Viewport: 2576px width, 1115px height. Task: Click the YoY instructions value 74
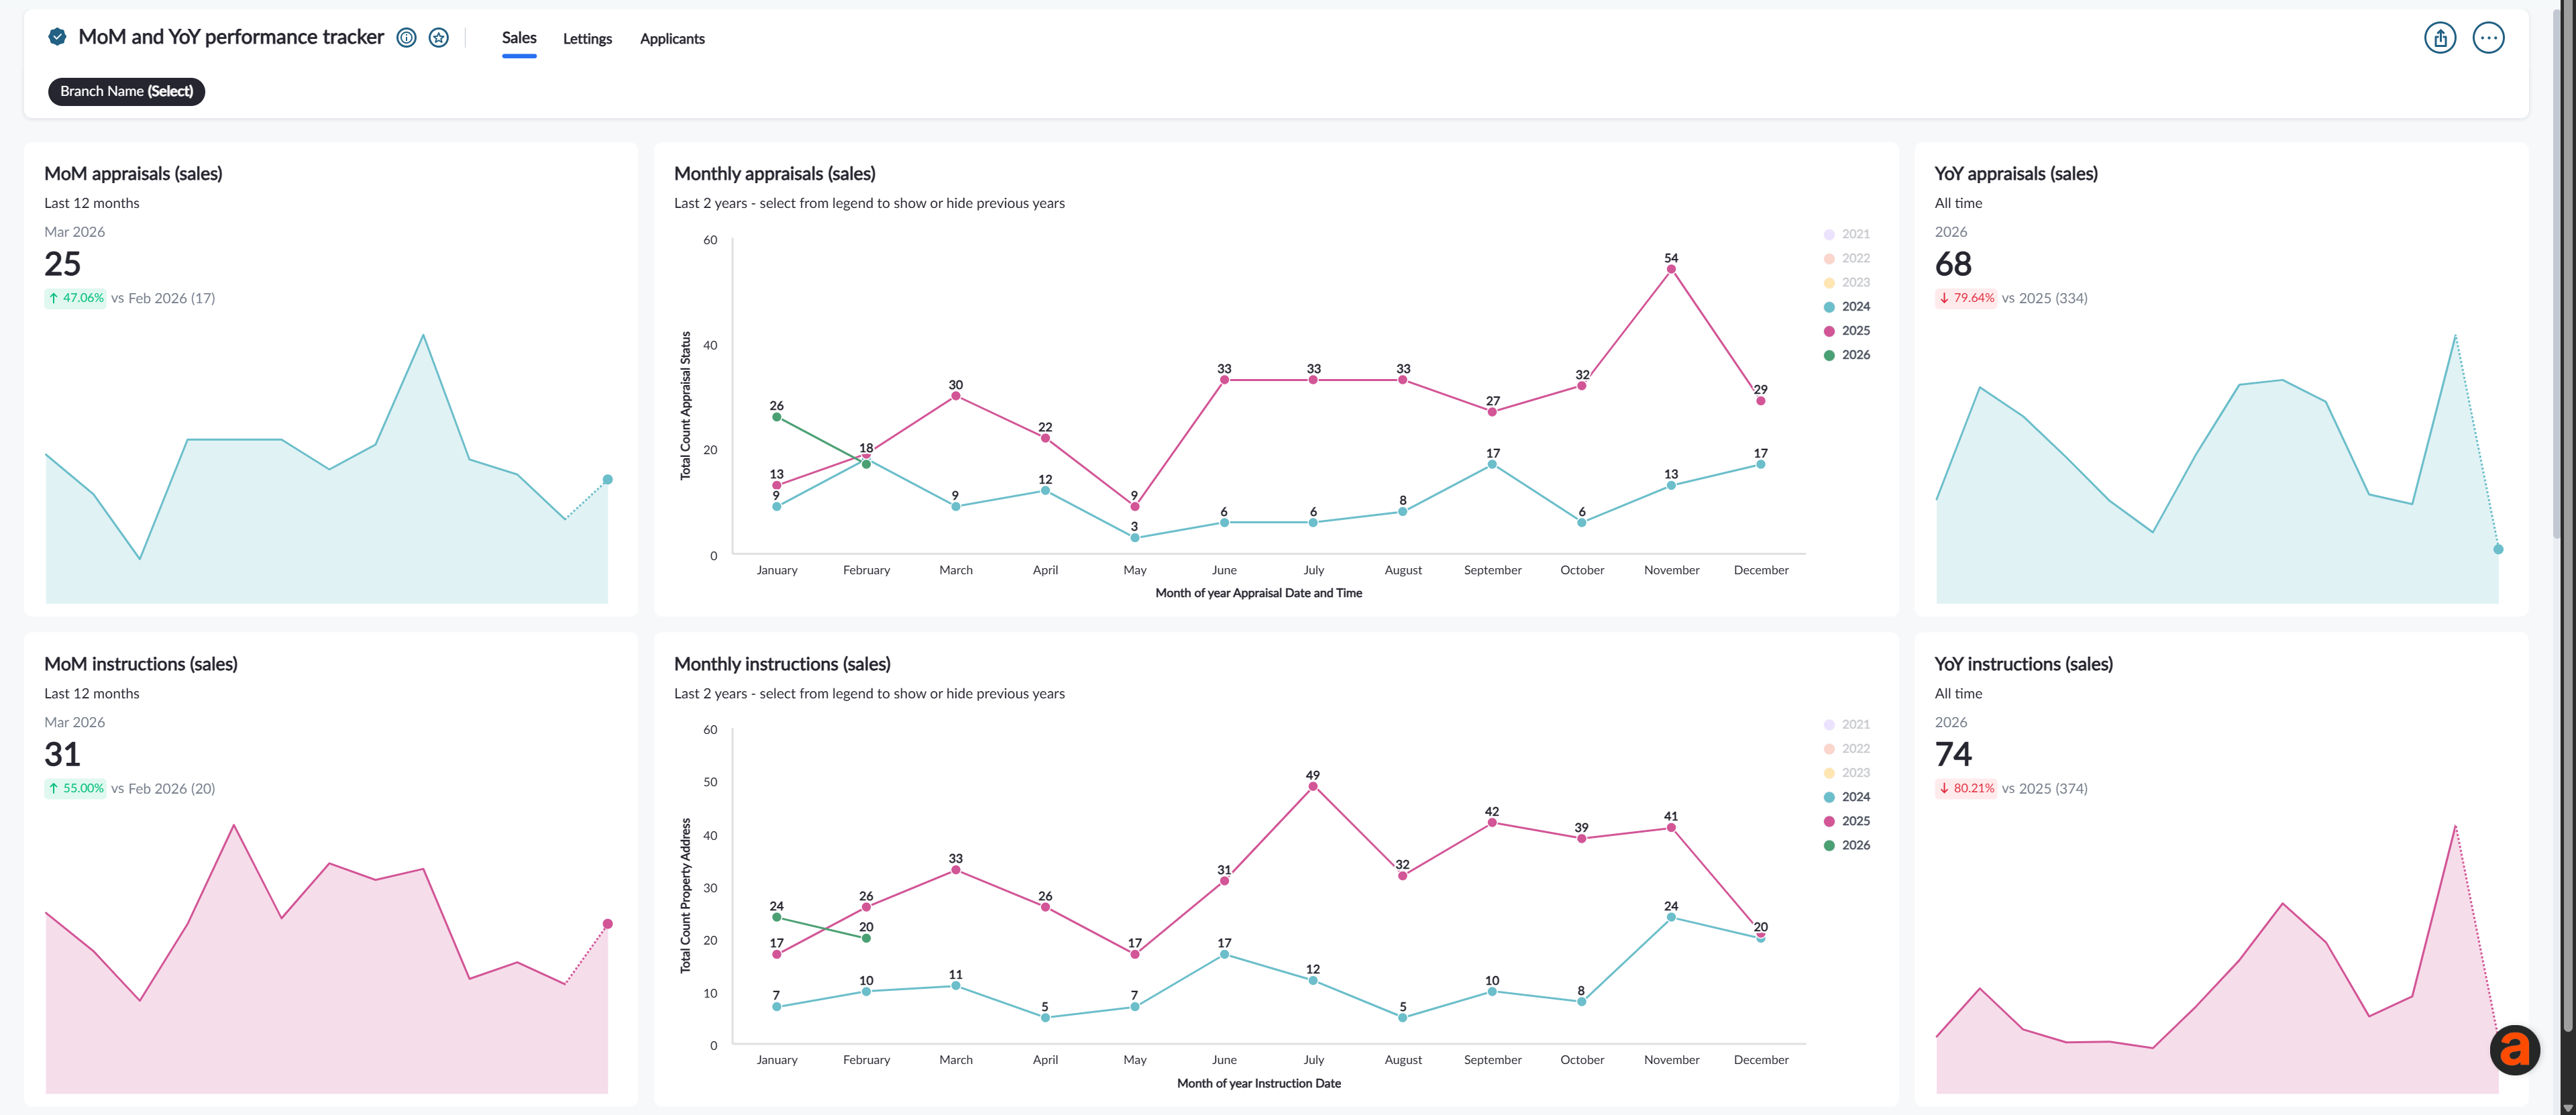point(1953,754)
